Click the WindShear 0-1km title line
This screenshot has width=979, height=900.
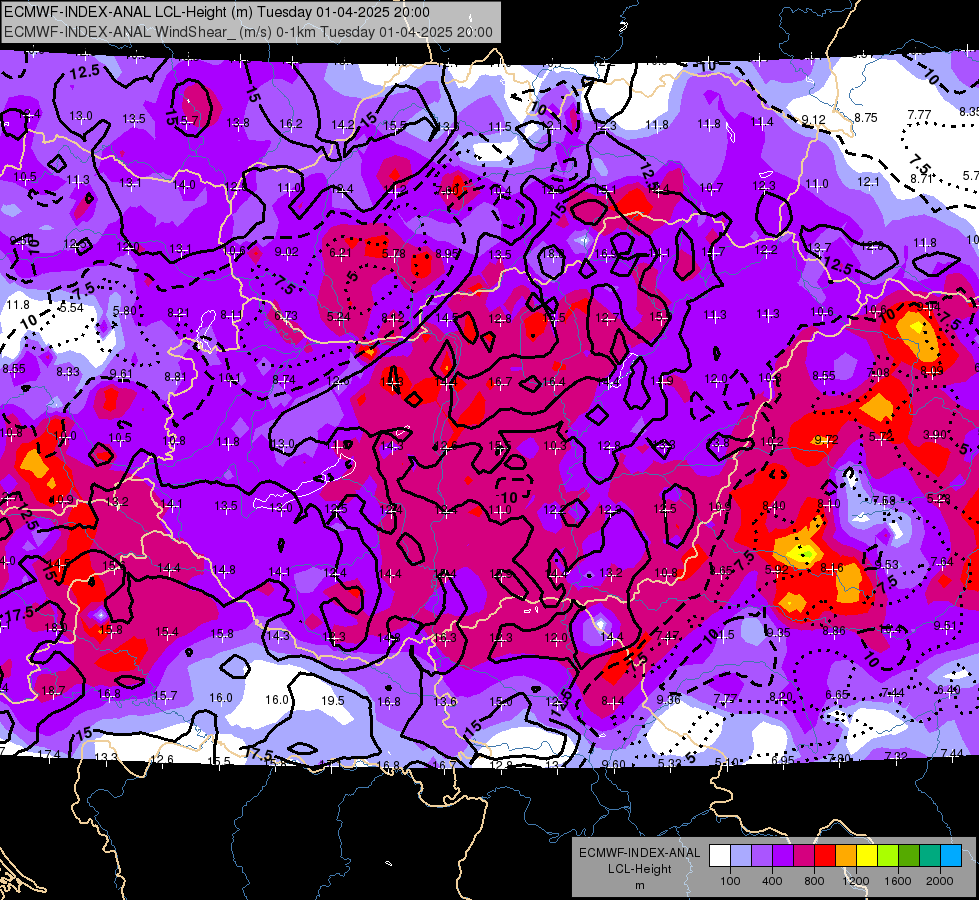(248, 32)
